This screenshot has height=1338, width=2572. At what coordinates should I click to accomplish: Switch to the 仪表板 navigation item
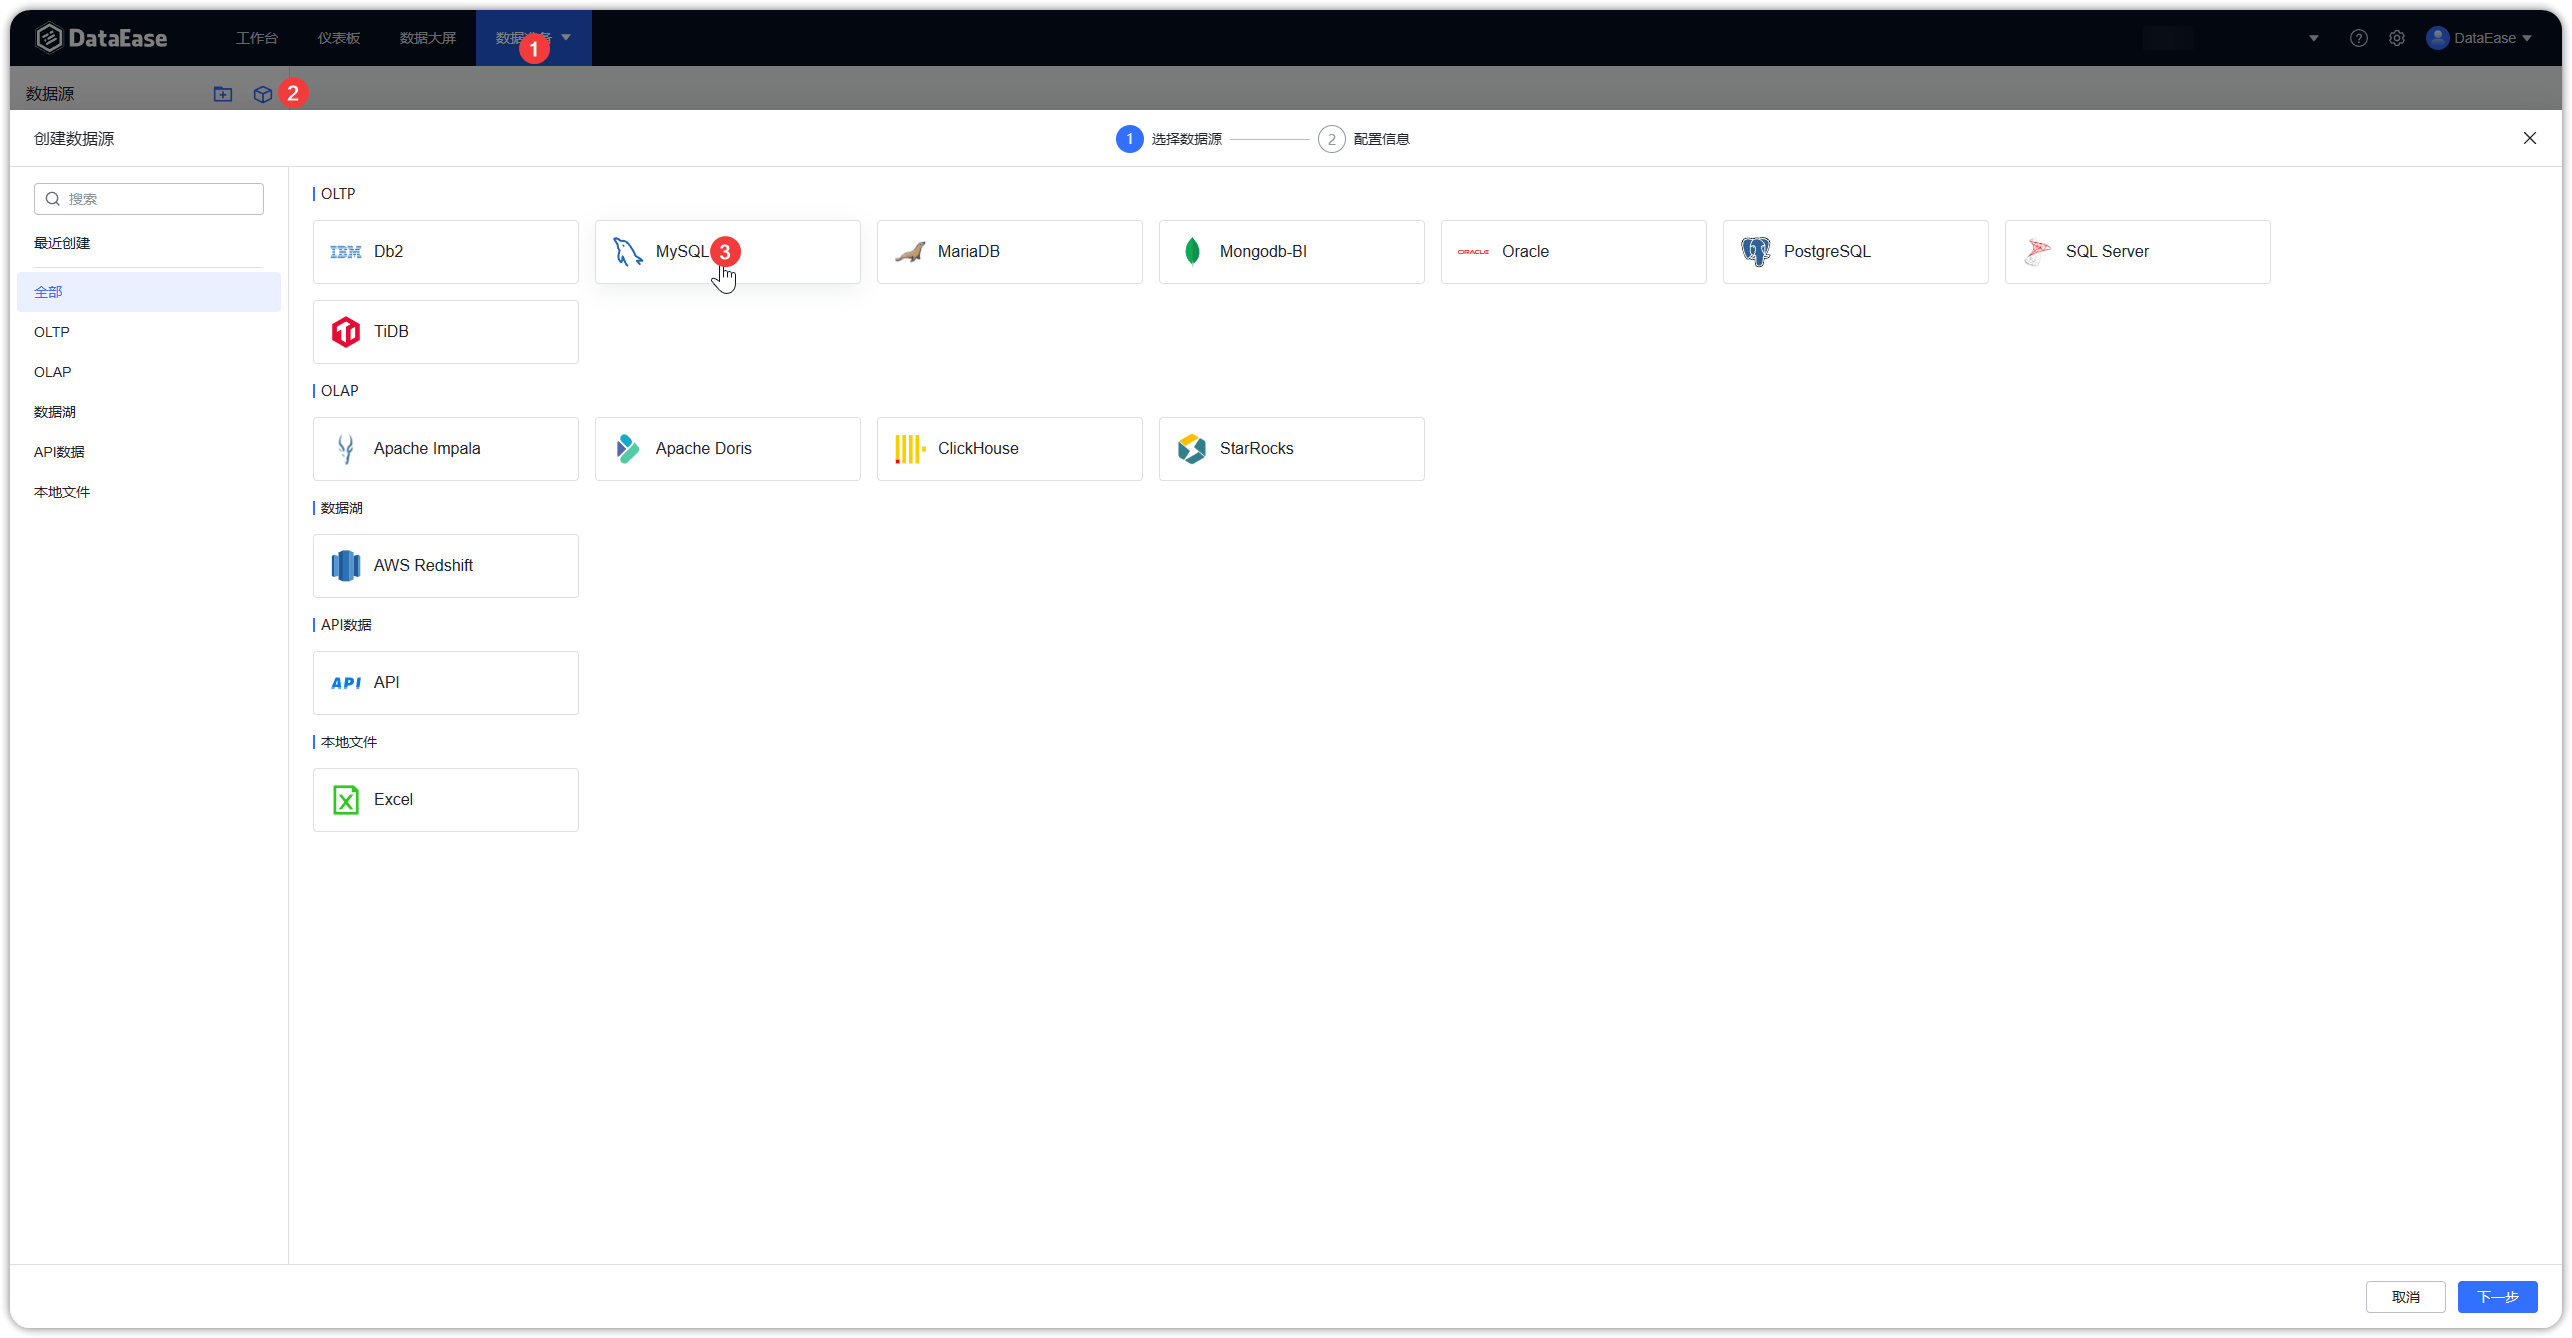[338, 37]
